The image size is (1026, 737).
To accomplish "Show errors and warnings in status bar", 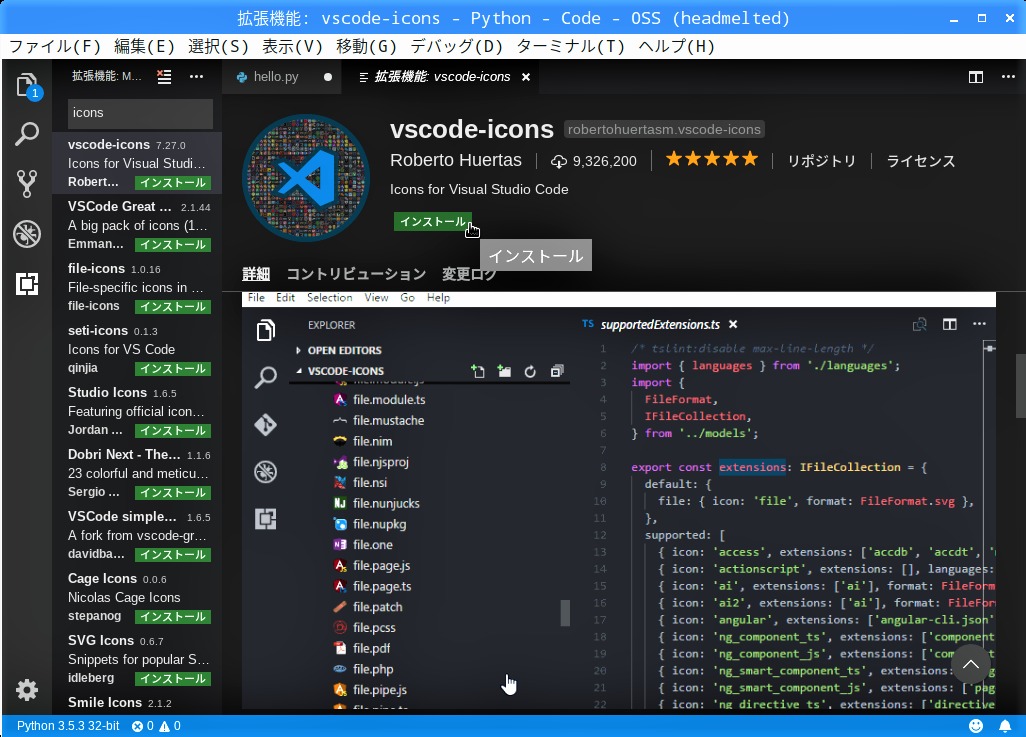I will click(156, 726).
